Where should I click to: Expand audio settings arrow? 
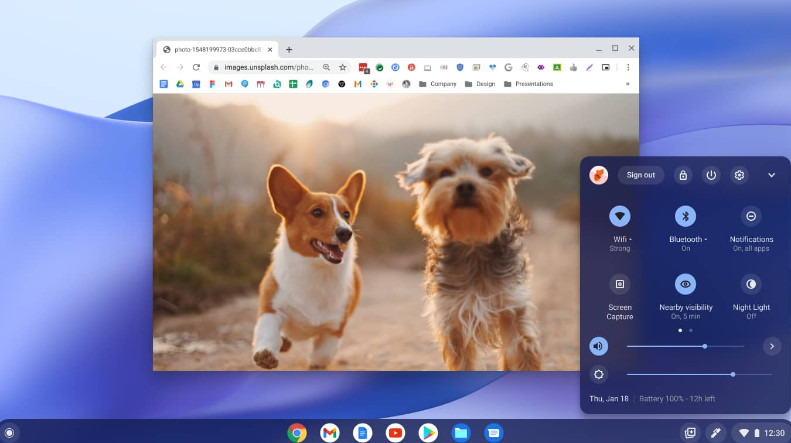tap(771, 346)
